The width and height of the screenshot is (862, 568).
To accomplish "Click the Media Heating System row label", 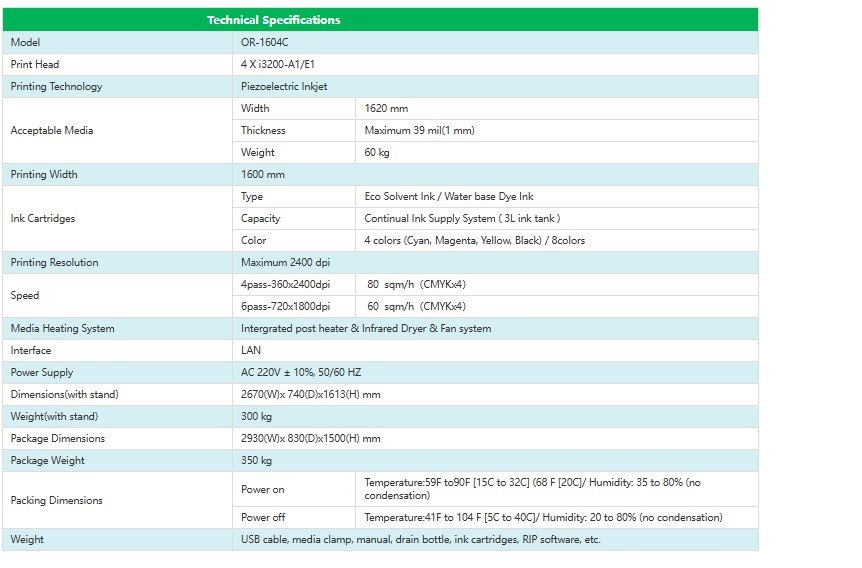I will coord(62,328).
